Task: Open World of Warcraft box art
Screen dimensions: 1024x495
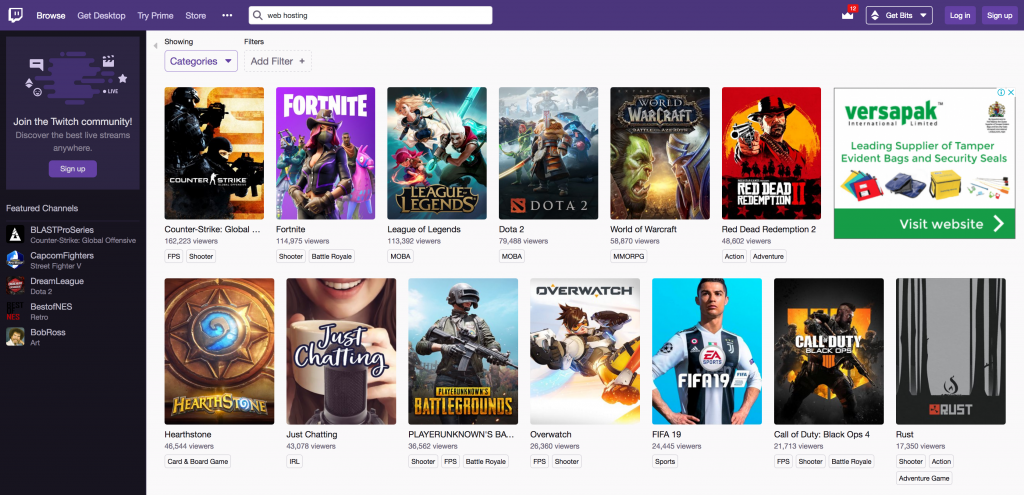Action: click(x=660, y=153)
